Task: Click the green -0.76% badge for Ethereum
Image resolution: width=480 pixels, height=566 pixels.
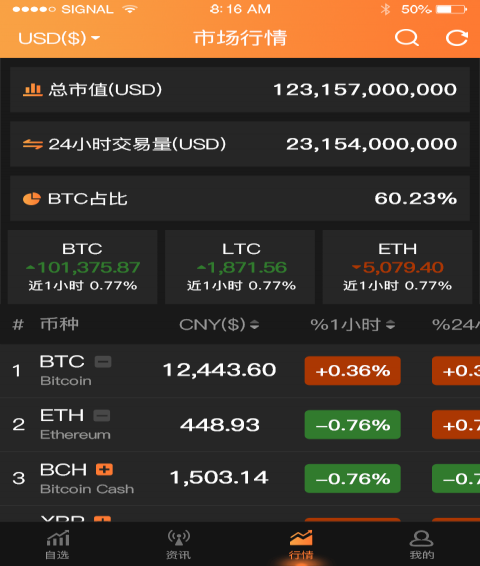Action: [x=353, y=424]
